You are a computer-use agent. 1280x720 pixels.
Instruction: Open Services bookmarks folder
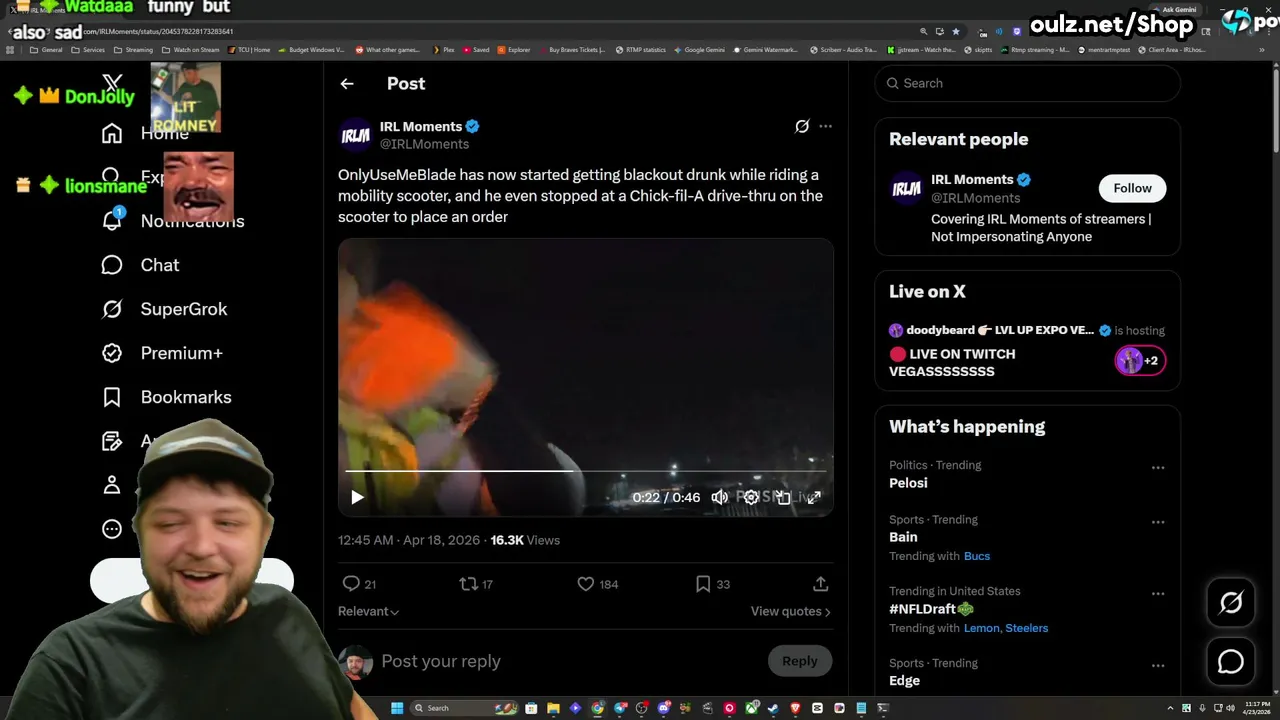pyautogui.click(x=88, y=49)
